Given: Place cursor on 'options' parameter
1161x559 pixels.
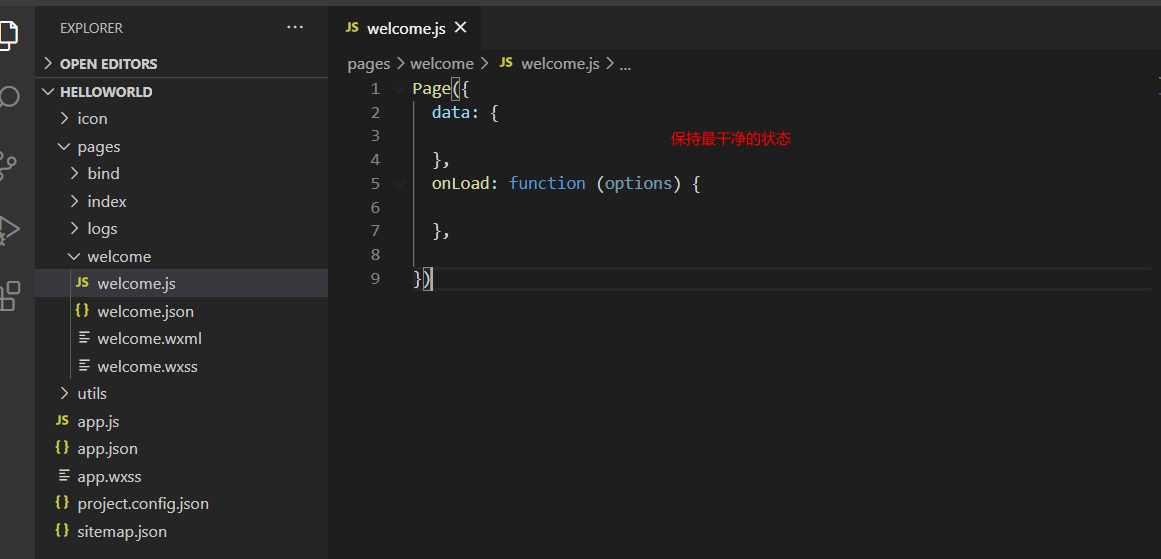Looking at the screenshot, I should (x=638, y=184).
